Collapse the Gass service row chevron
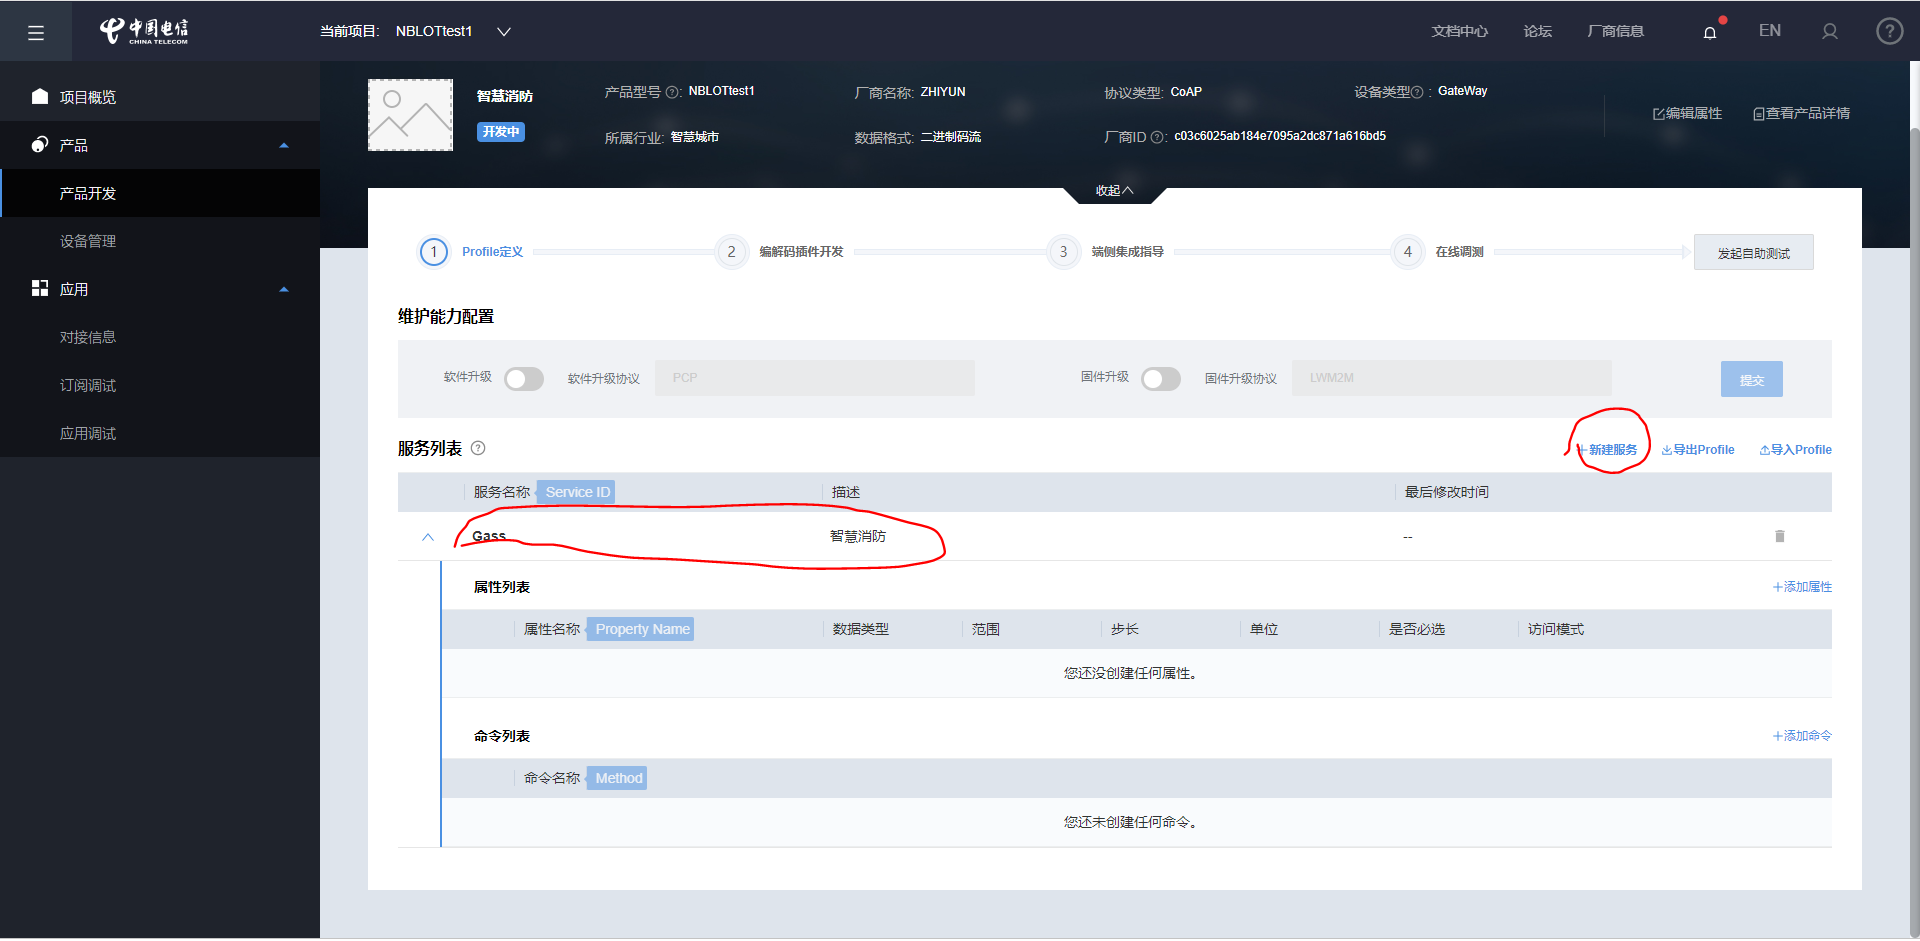 click(428, 537)
